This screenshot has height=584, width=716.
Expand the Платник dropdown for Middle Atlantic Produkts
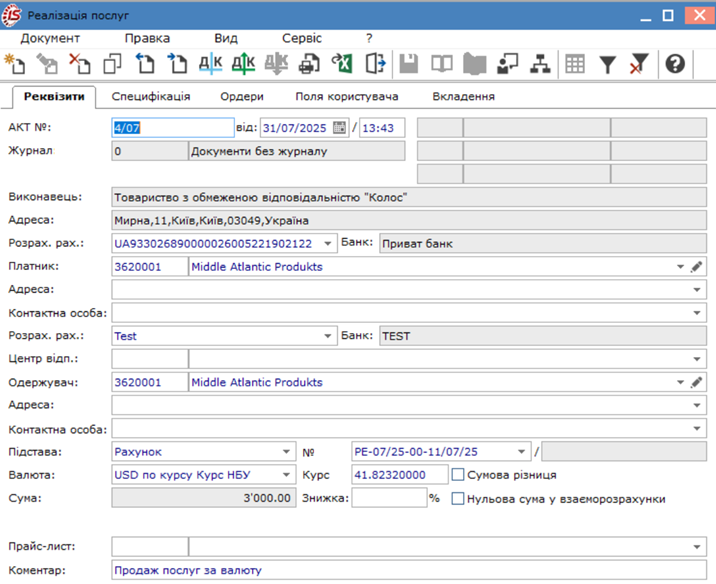tap(680, 267)
